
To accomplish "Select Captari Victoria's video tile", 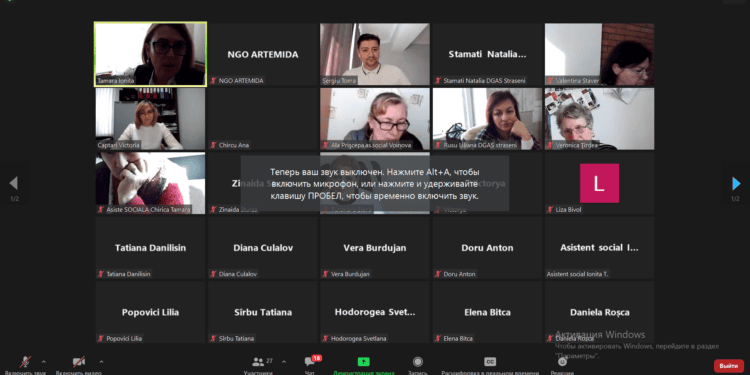I will (150, 119).
